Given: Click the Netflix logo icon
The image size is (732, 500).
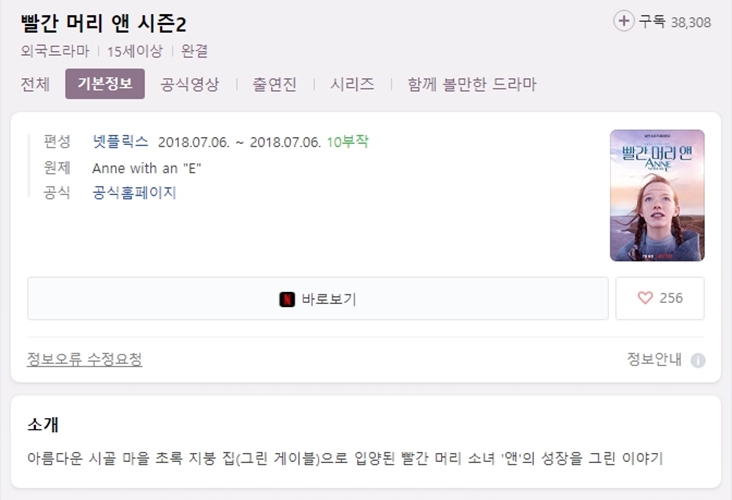Looking at the screenshot, I should (287, 299).
